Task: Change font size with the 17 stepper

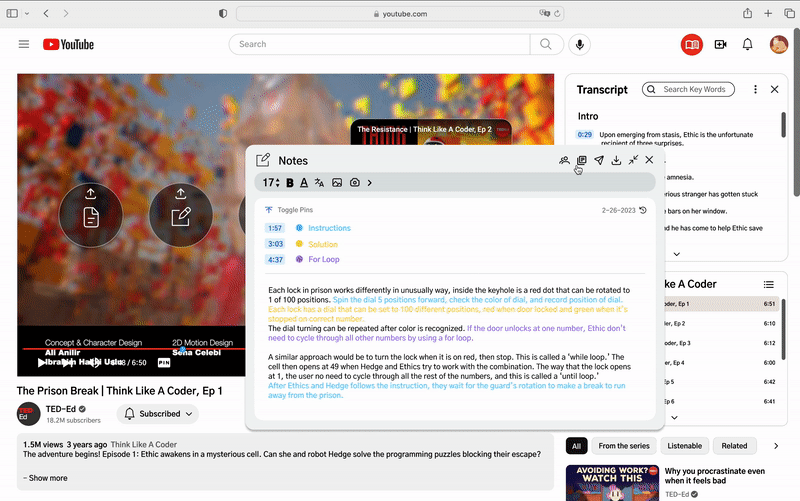Action: click(271, 183)
